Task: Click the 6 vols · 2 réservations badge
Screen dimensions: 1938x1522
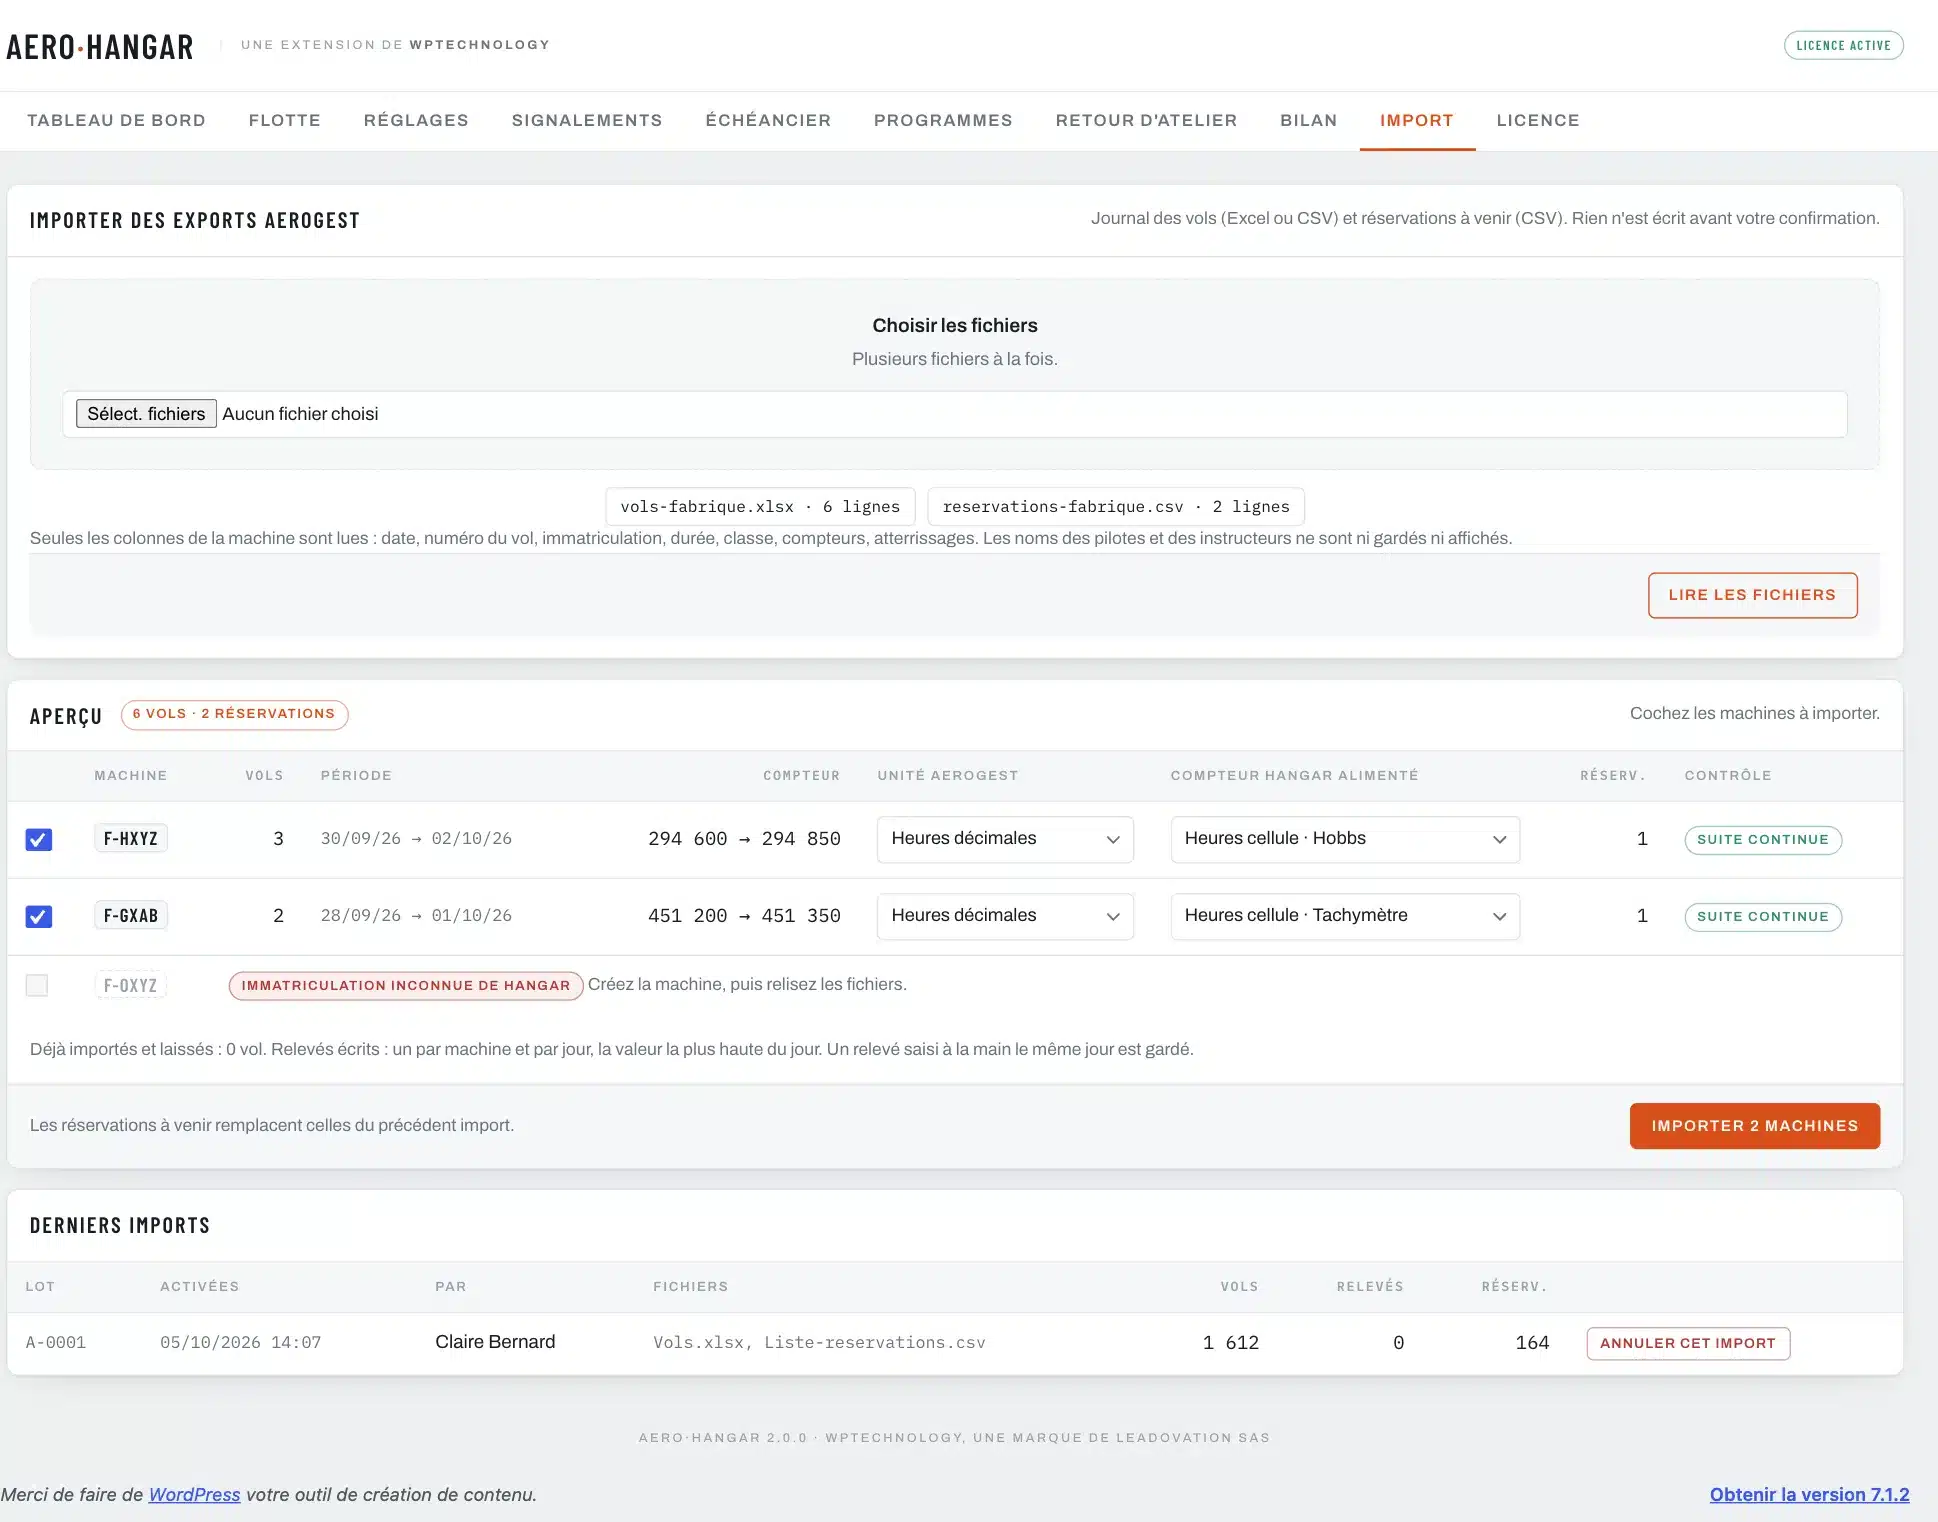Action: tap(234, 714)
